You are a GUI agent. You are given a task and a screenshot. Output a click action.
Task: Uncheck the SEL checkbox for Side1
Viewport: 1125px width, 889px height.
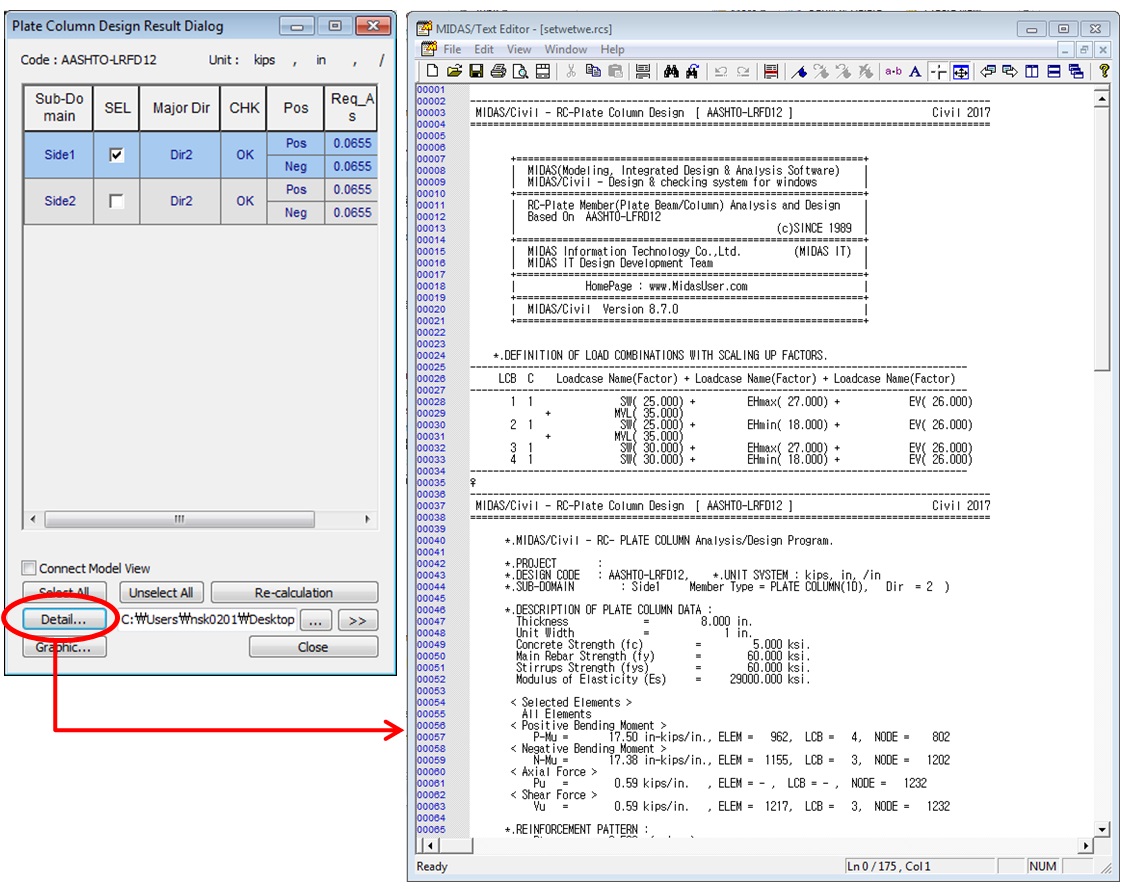(x=117, y=155)
